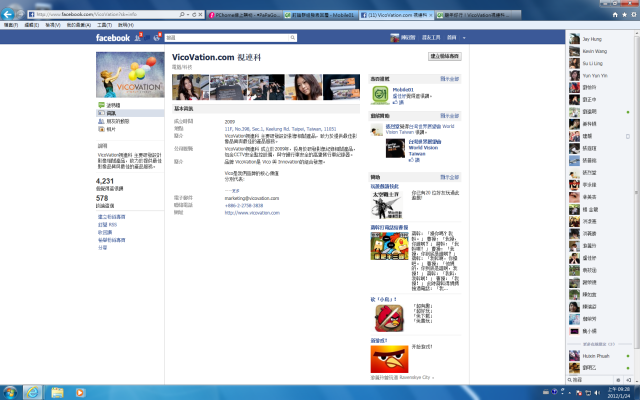Open the chat sidebar options gear icon
This screenshot has height=400, width=640.
click(x=618, y=380)
